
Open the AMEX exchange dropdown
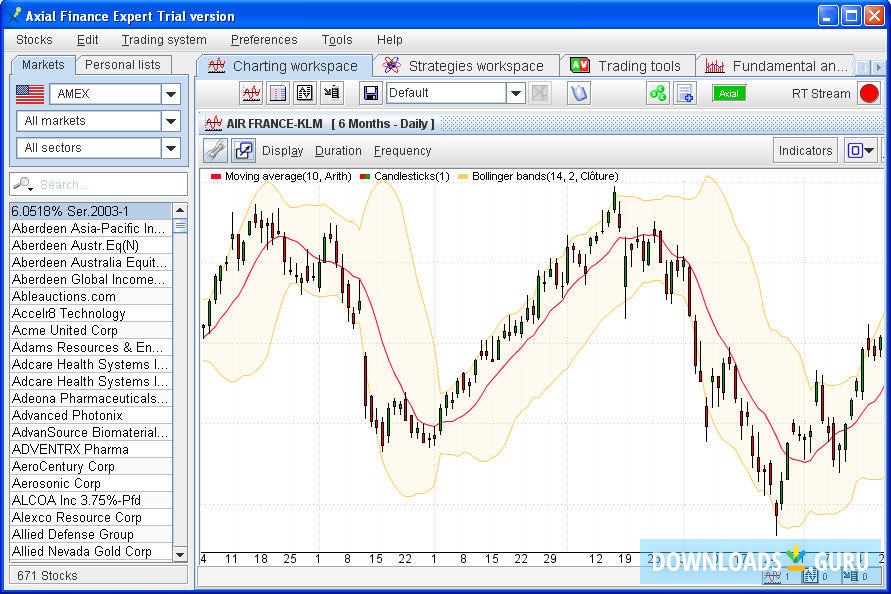tap(171, 94)
